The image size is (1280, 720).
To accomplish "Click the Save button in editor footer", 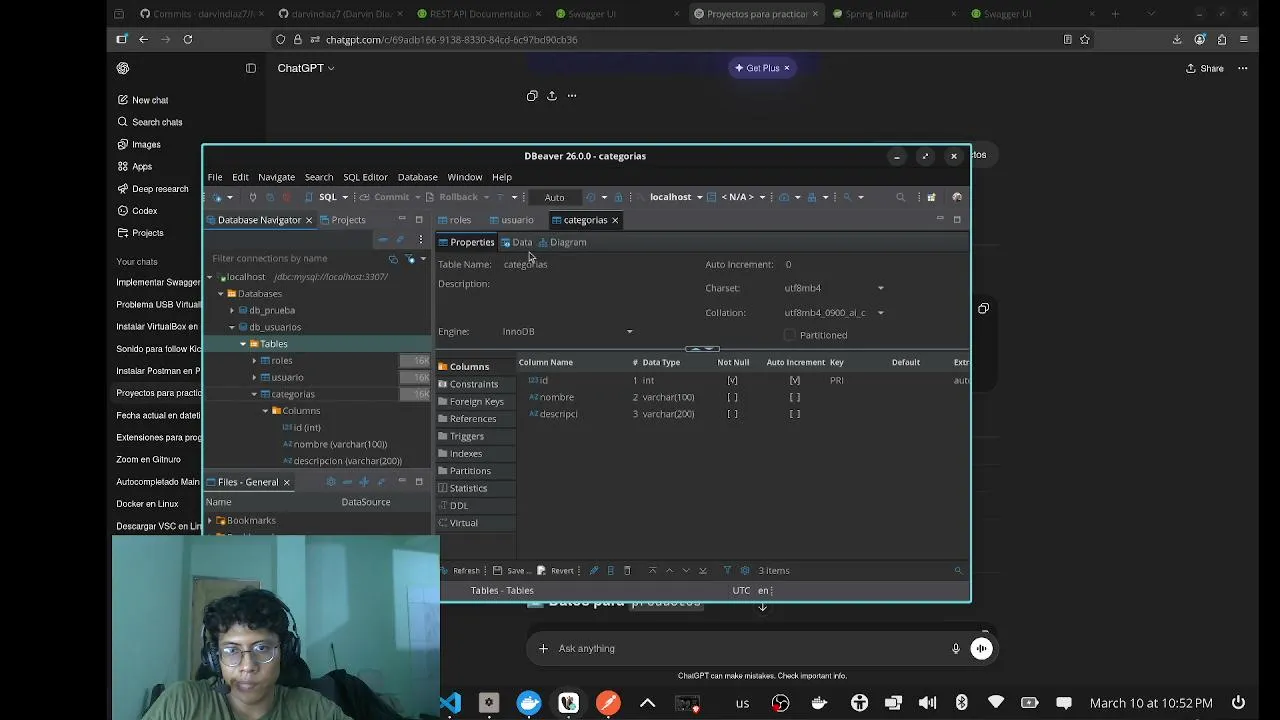I will tap(512, 570).
